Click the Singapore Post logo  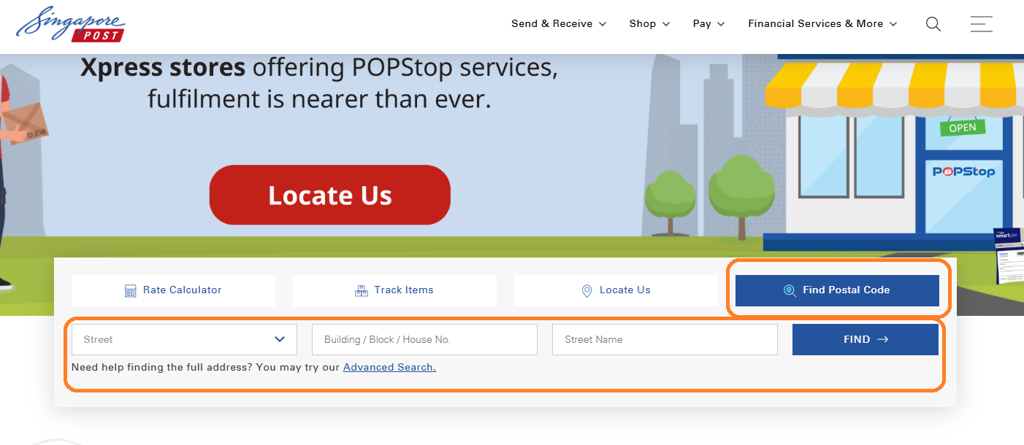coord(70,25)
